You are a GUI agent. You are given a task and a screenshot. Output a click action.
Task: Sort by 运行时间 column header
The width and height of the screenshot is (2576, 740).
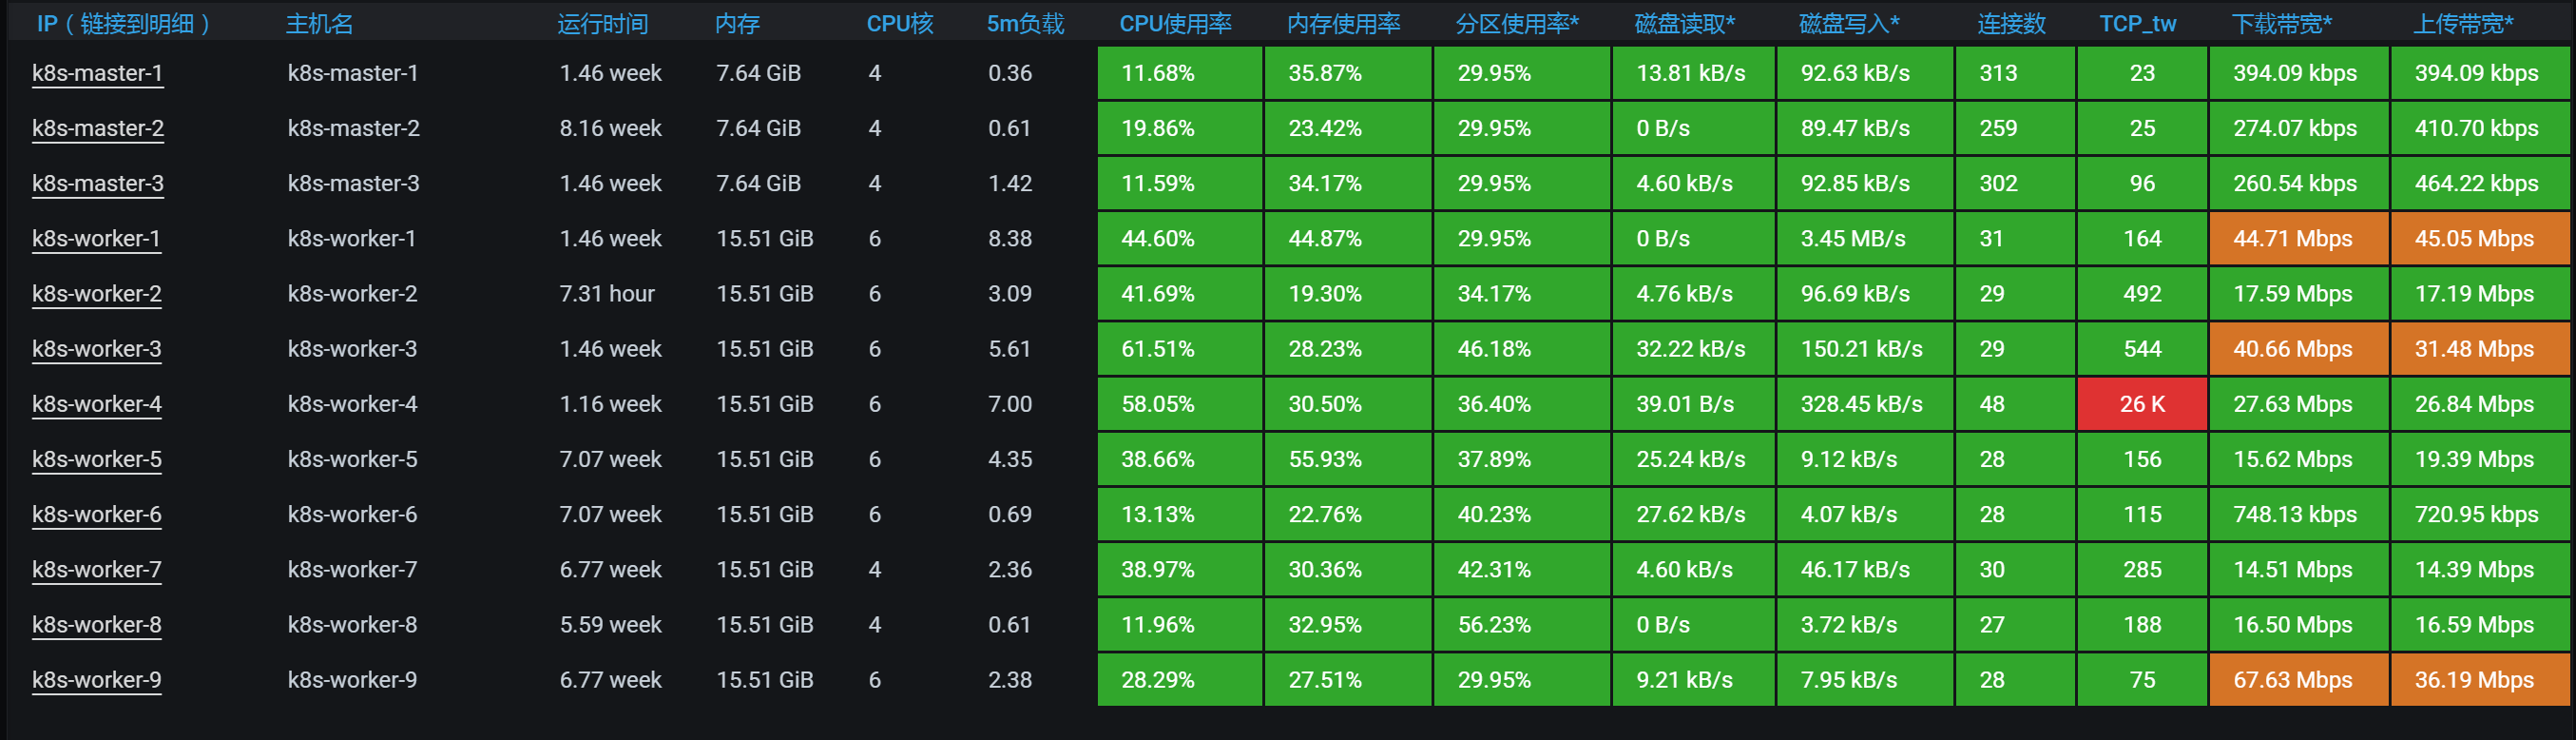click(602, 23)
